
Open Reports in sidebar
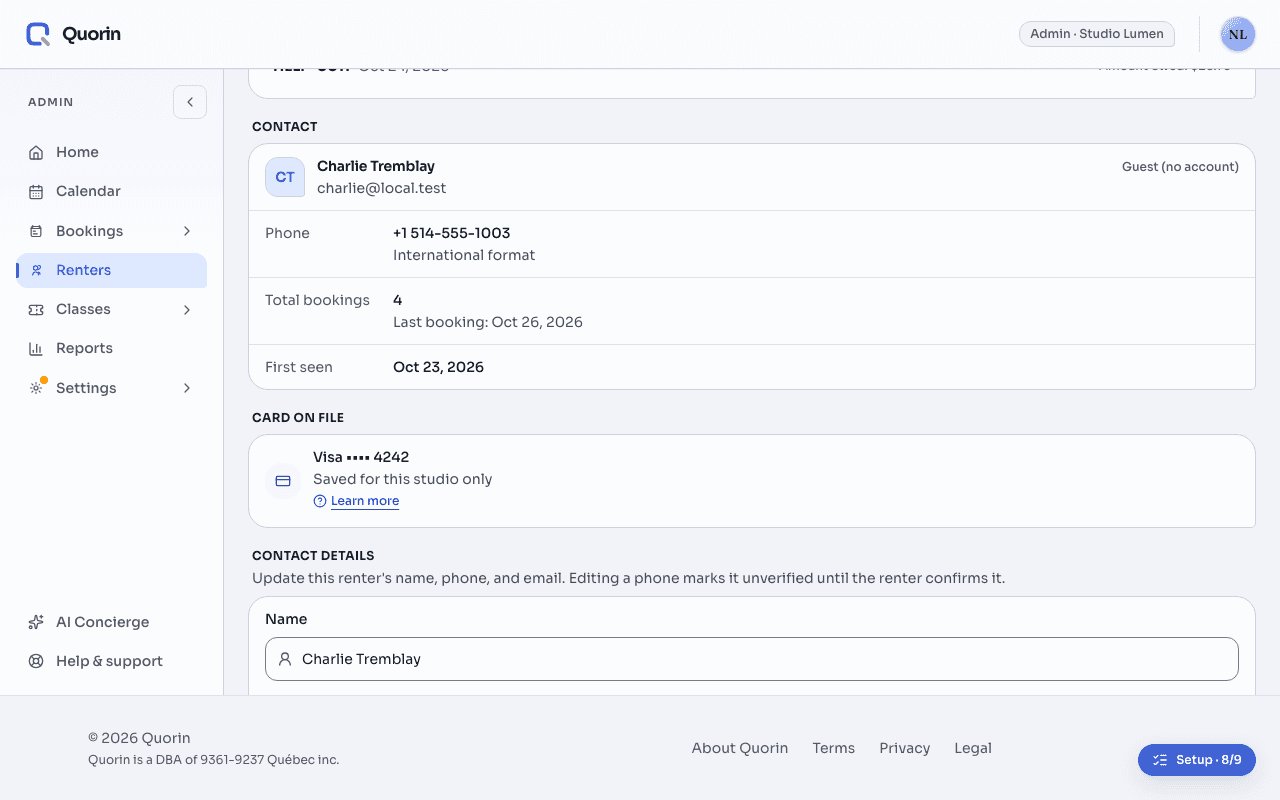112,348
